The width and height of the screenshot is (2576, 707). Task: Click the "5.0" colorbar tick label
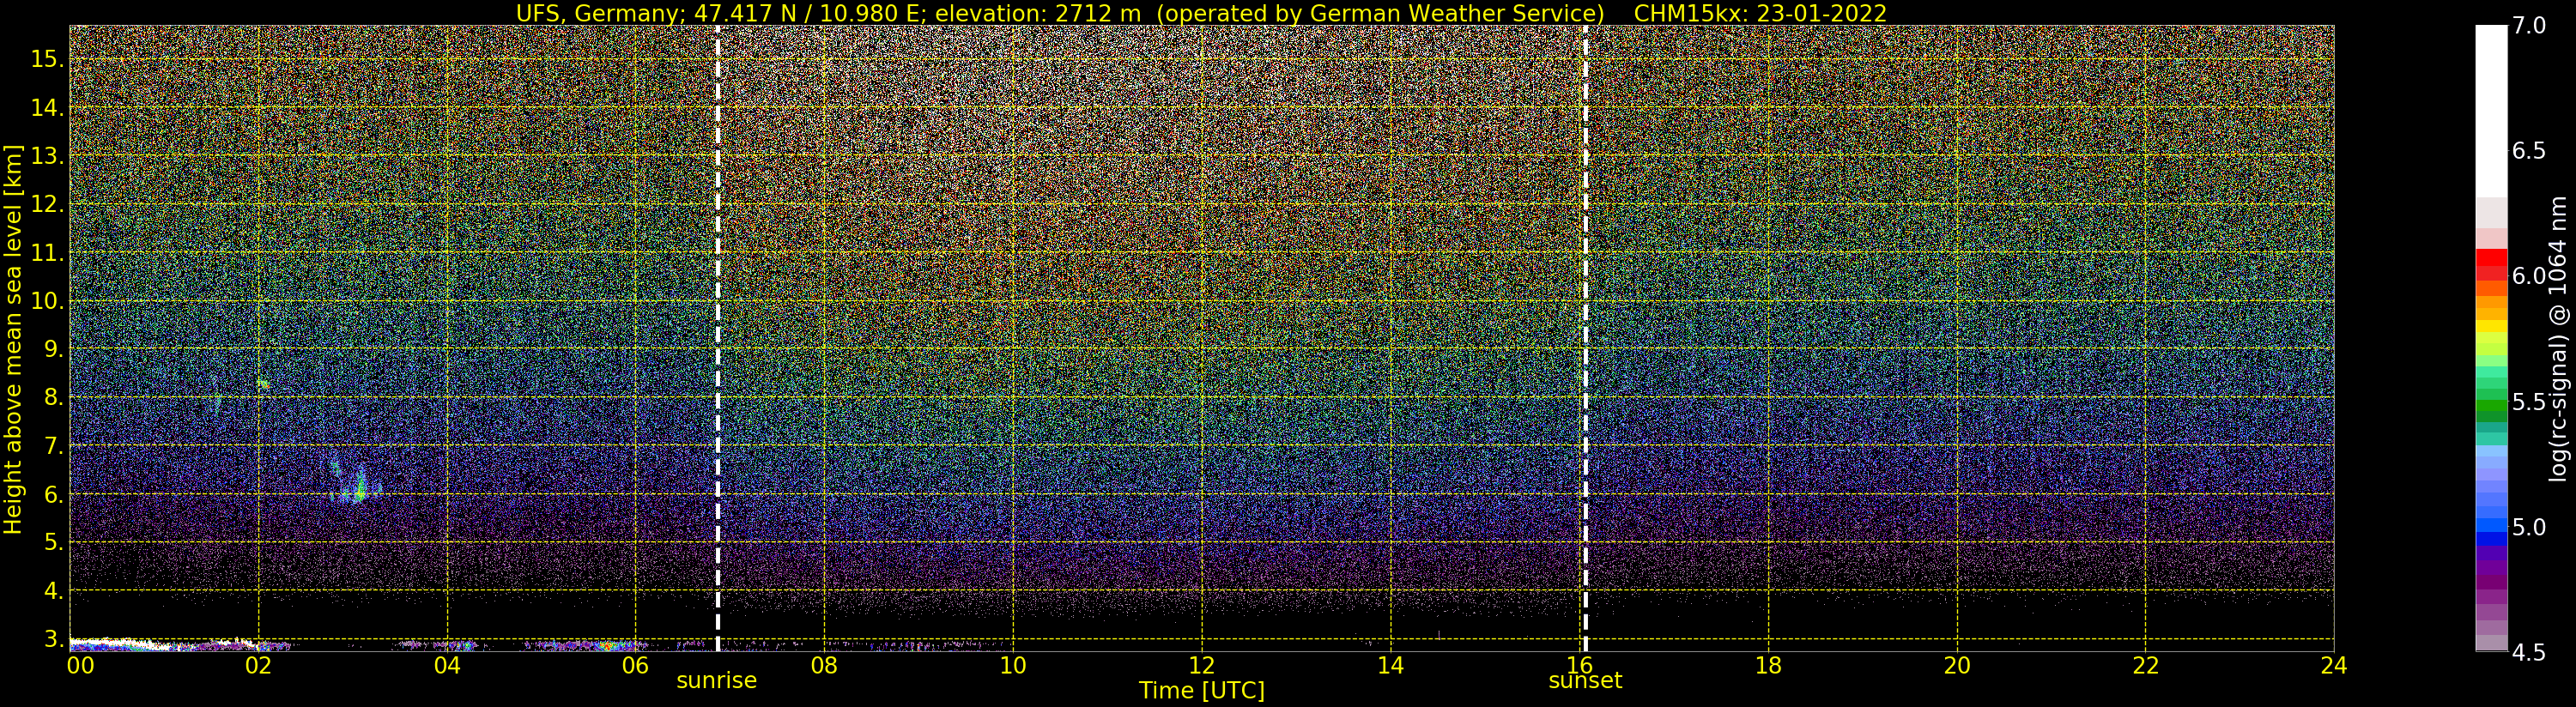point(2529,527)
